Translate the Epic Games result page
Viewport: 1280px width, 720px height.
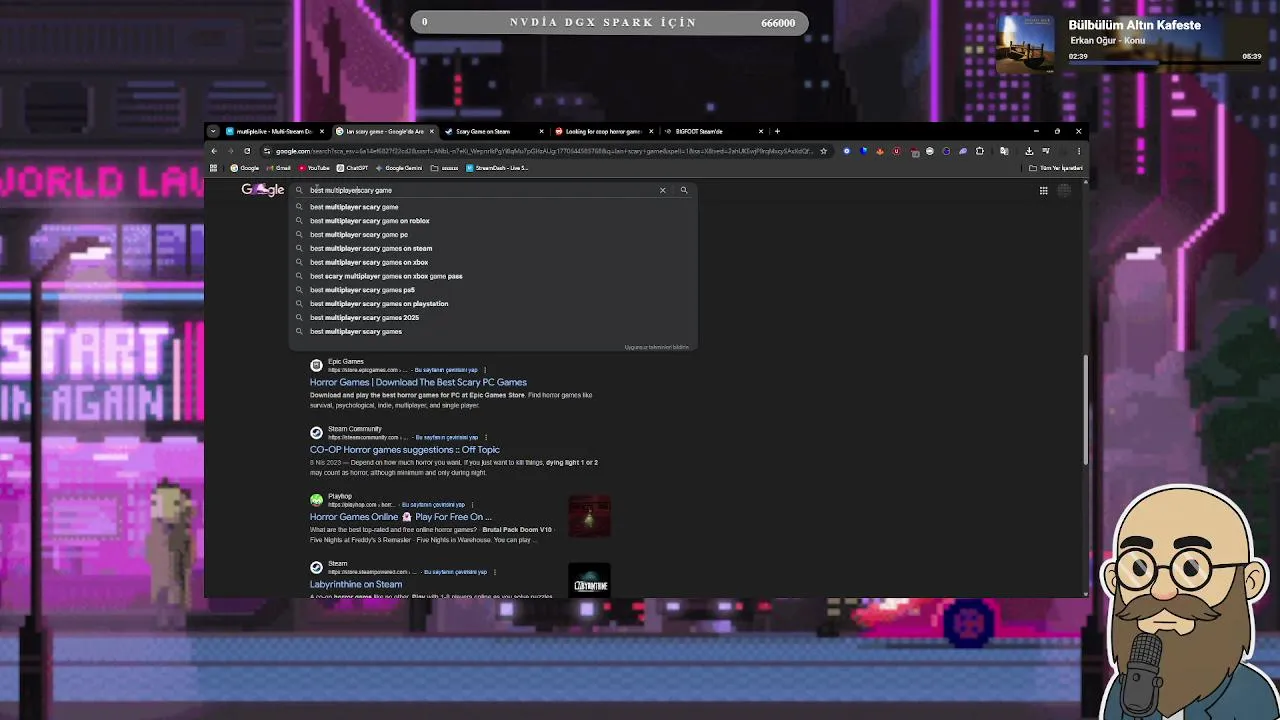pyautogui.click(x=446, y=370)
